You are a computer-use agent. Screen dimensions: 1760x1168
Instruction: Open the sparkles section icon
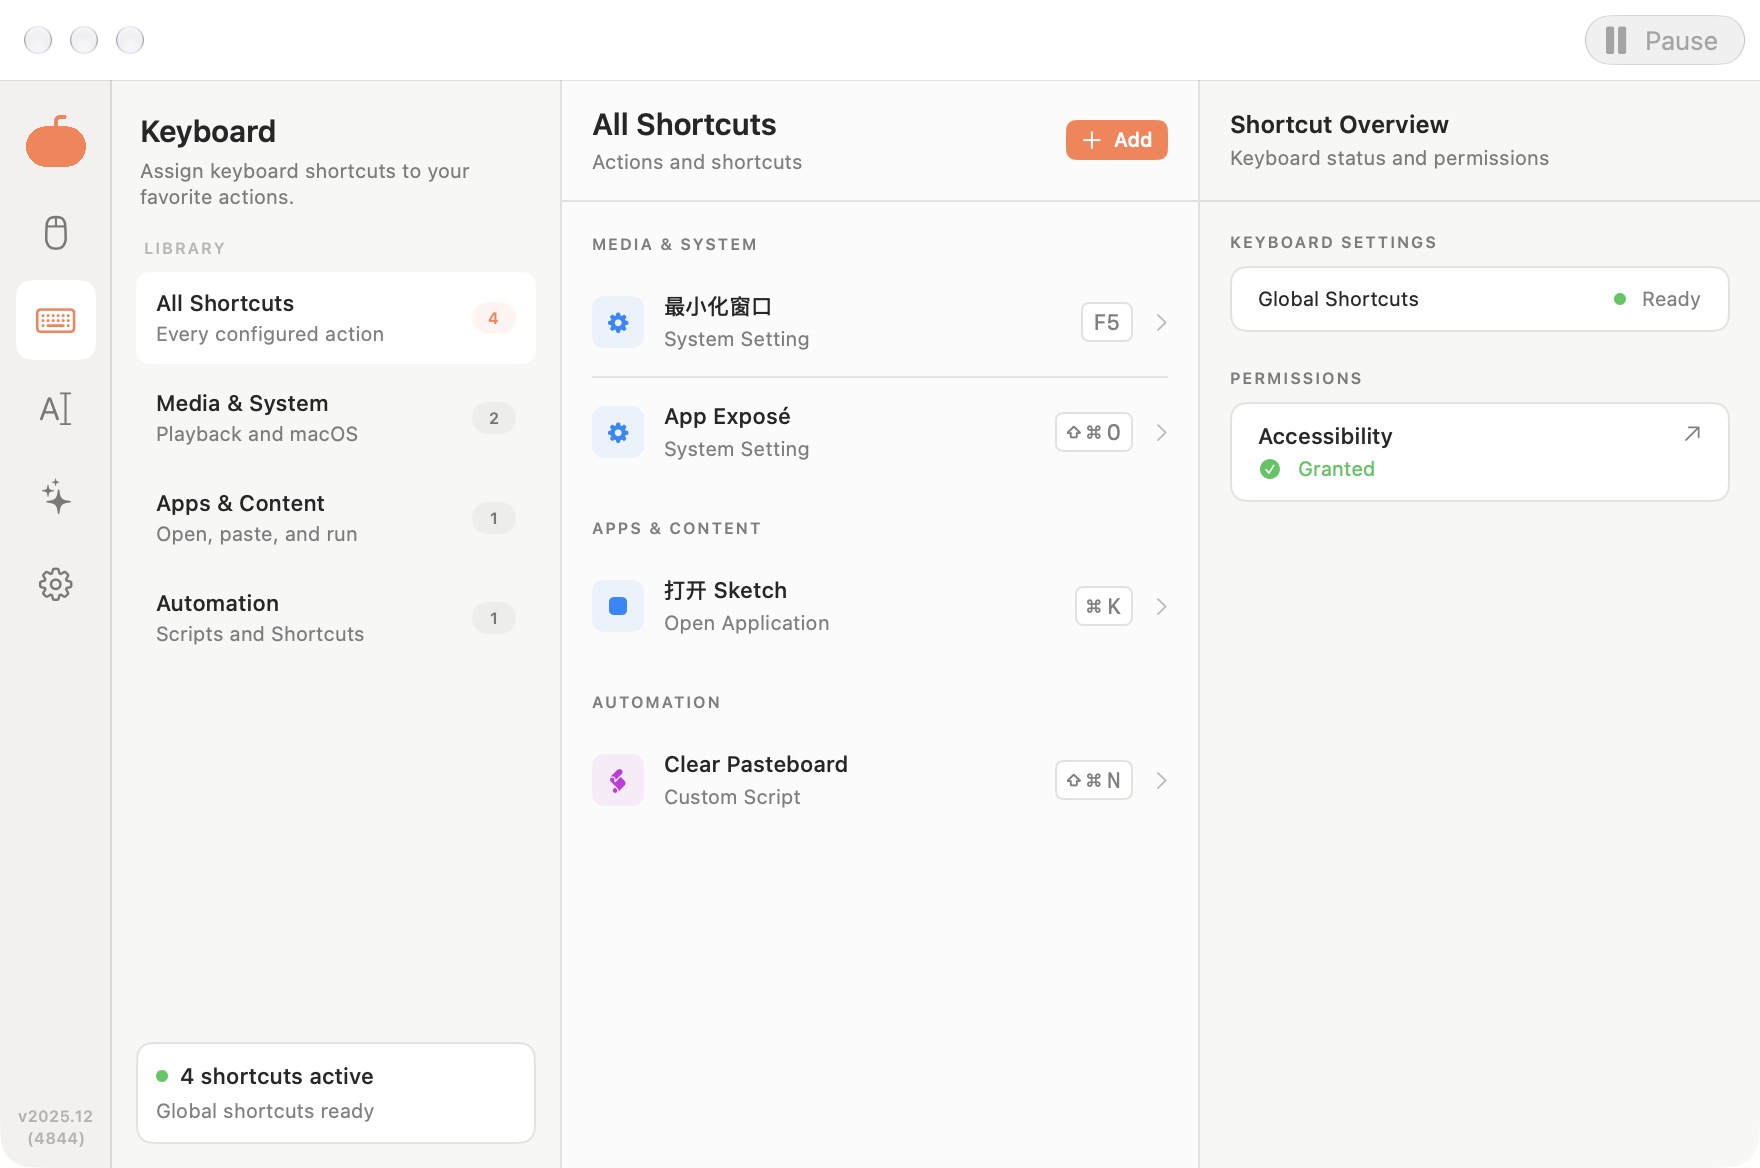pyautogui.click(x=56, y=496)
